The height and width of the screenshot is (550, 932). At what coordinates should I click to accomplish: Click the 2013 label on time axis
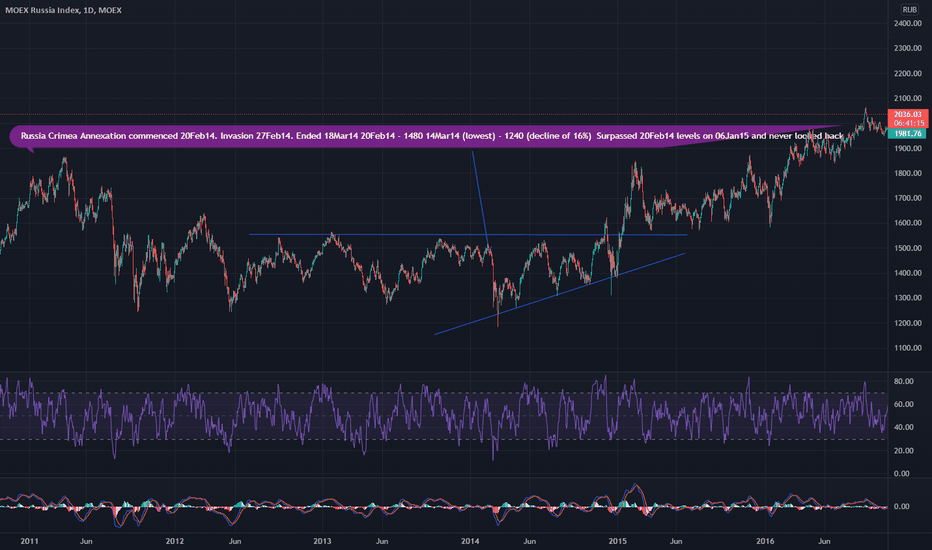click(x=322, y=541)
